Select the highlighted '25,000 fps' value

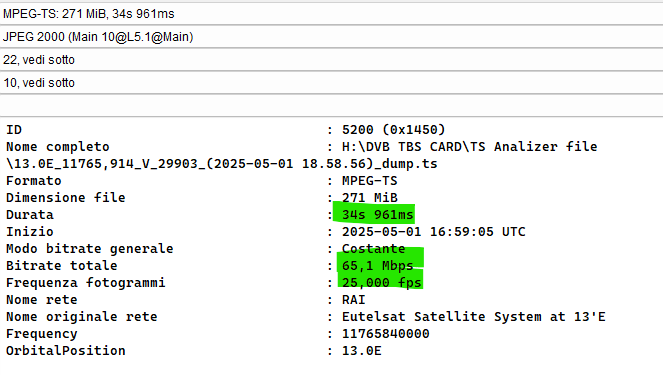point(381,282)
